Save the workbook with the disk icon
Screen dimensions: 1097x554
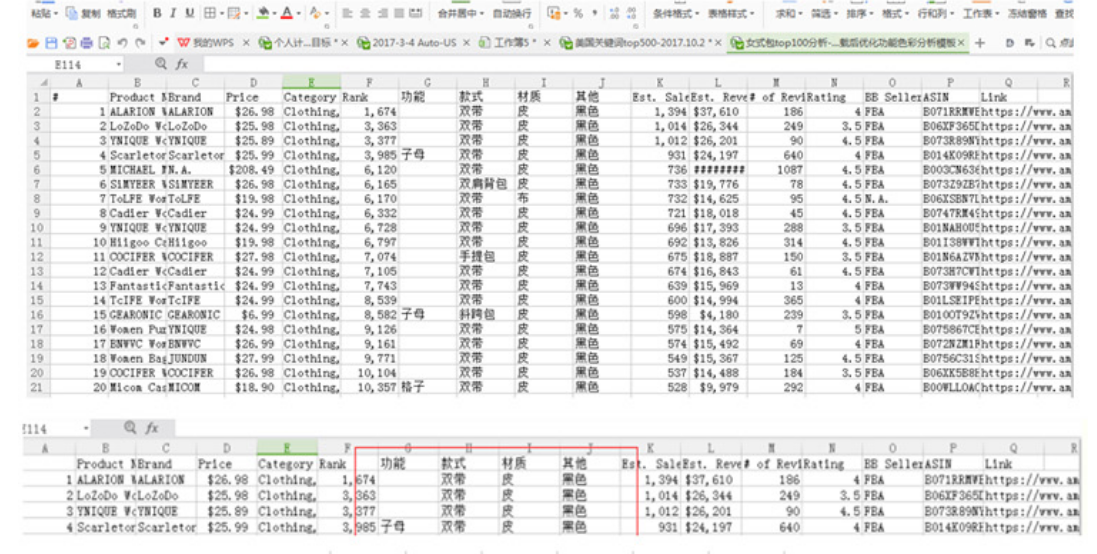click(x=51, y=43)
